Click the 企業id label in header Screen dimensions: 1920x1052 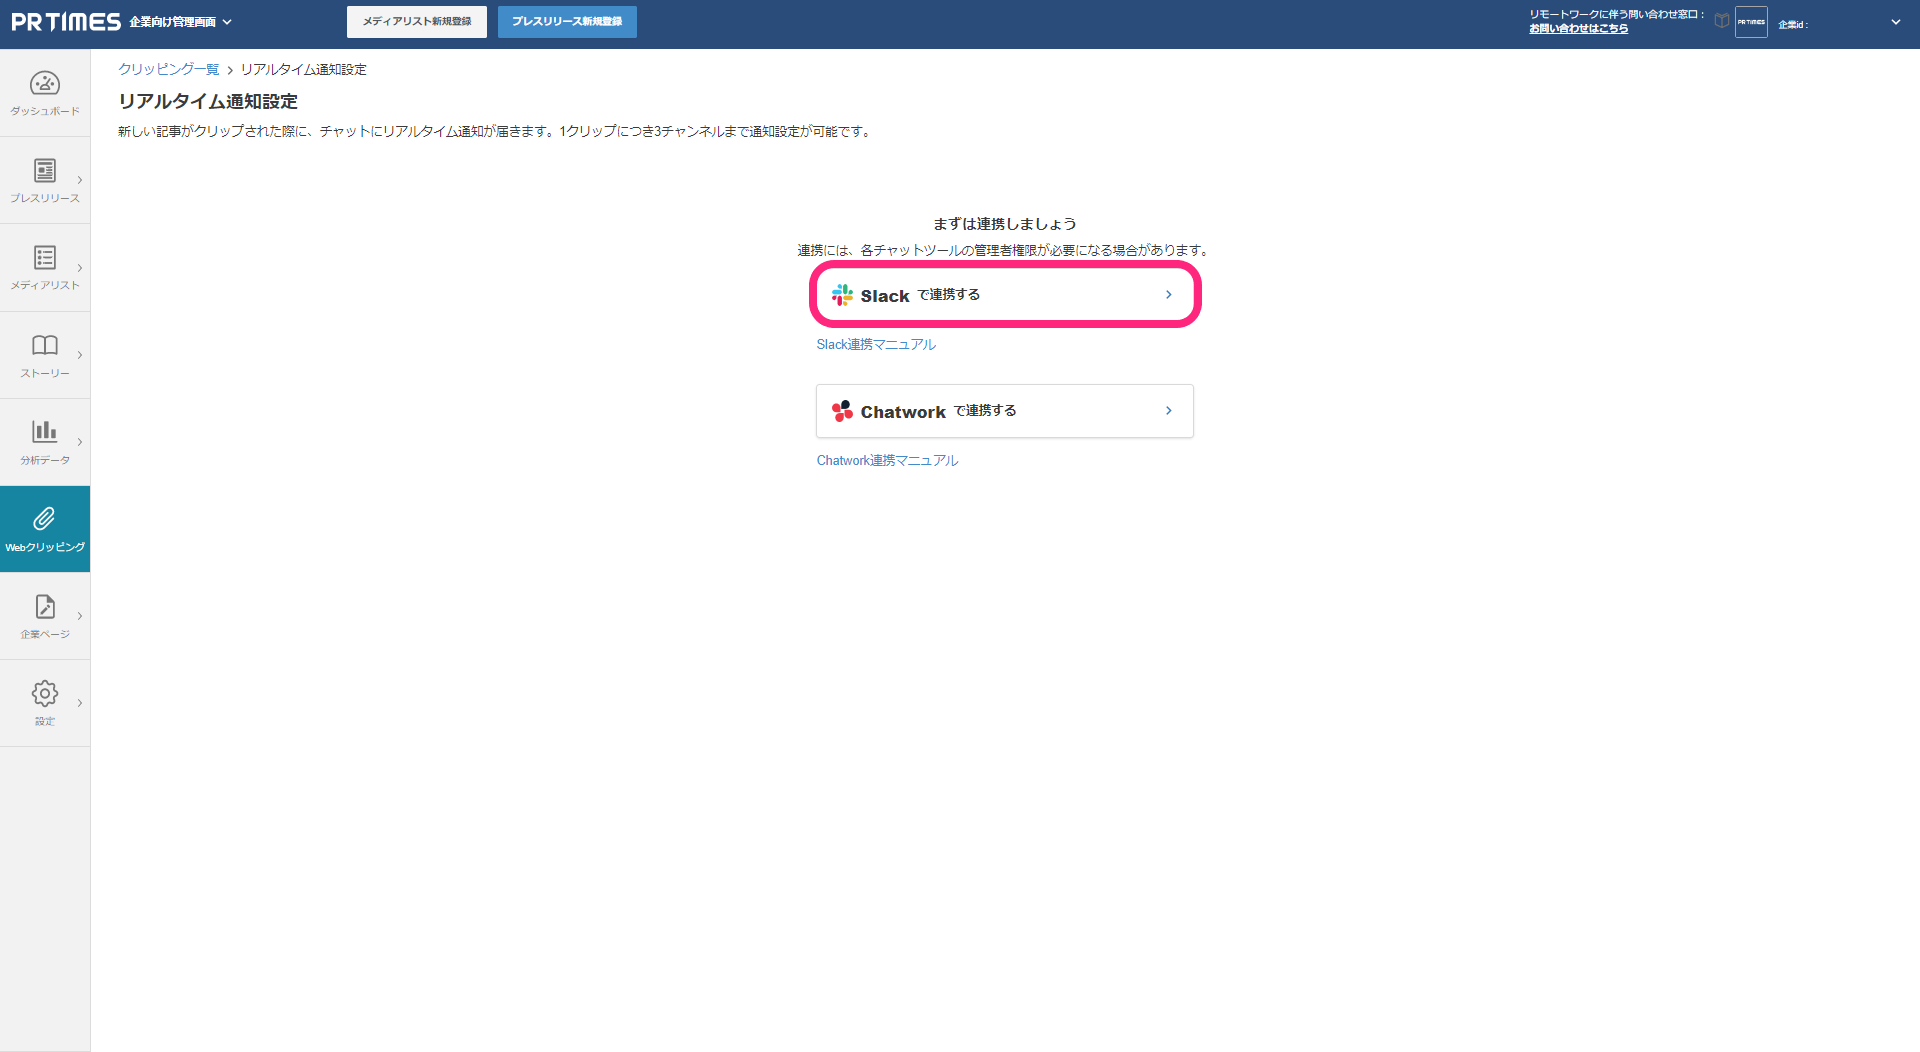pos(1793,24)
